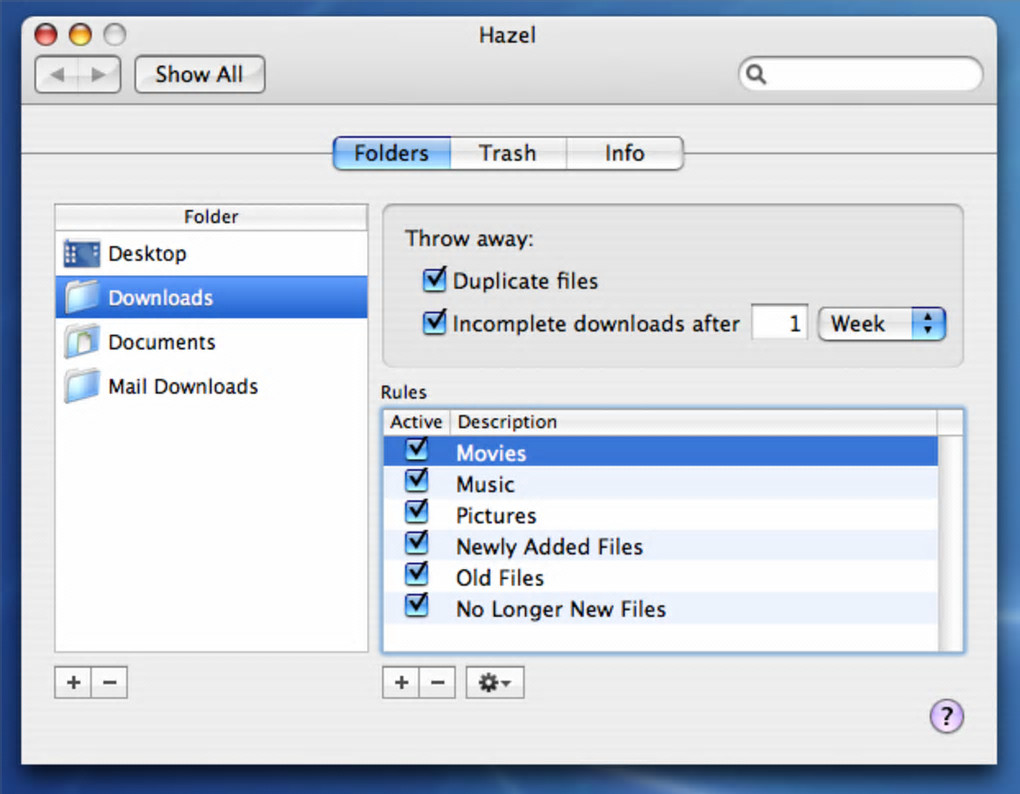Select the Downloads folder row
Viewport: 1020px width, 794px height.
(211, 298)
